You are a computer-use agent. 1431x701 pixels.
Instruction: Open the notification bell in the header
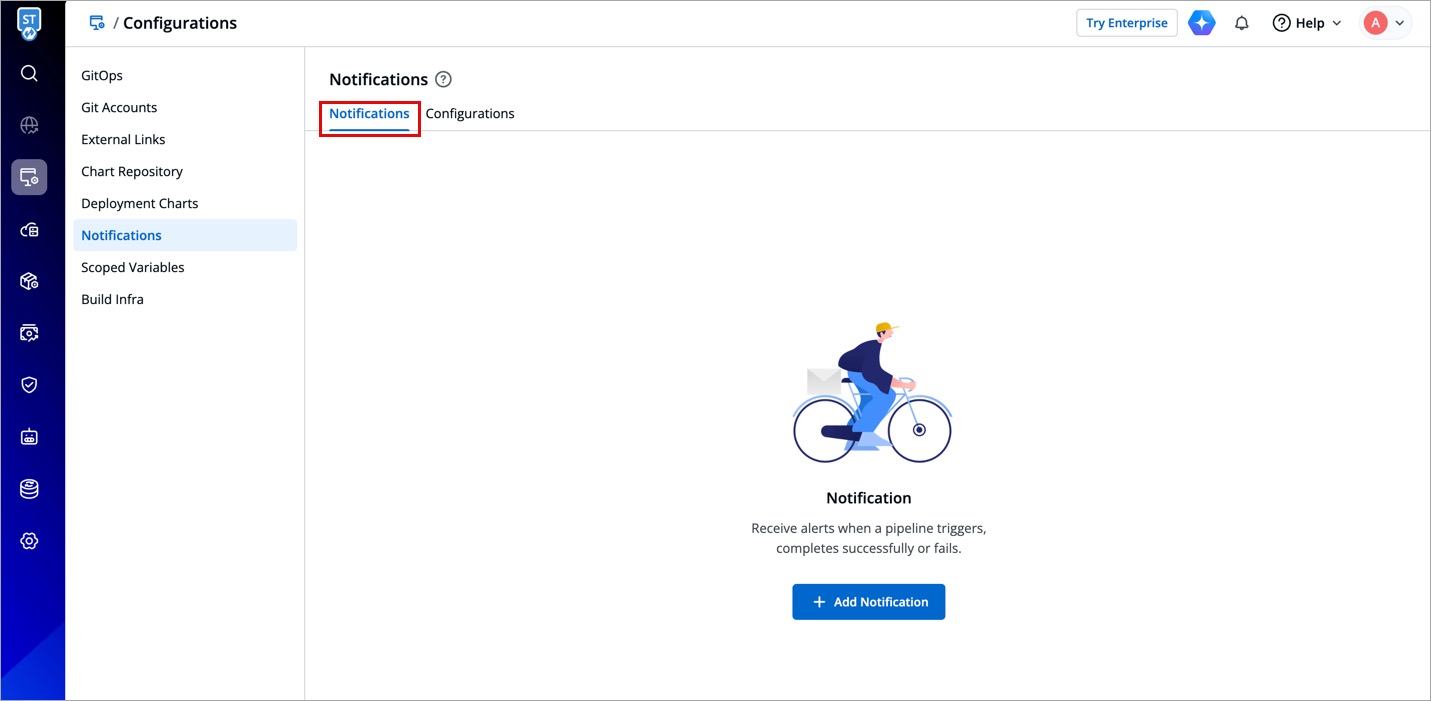(1242, 23)
